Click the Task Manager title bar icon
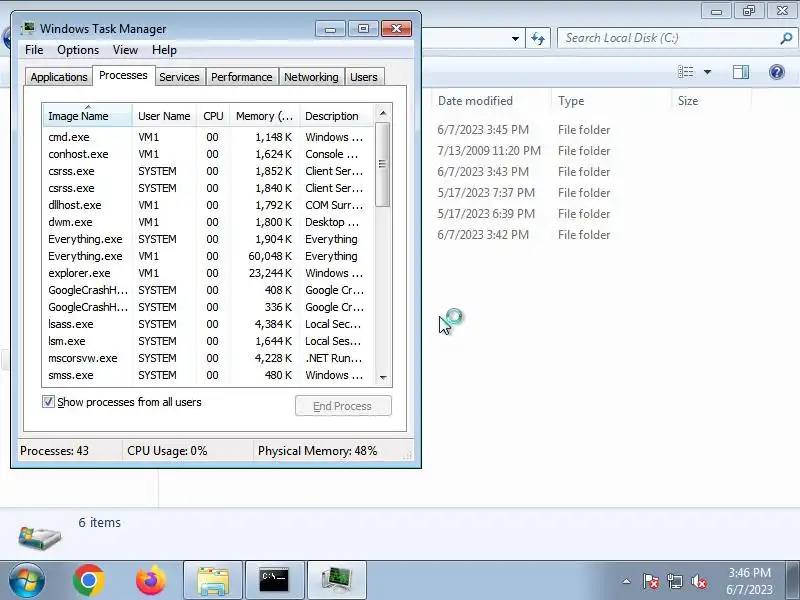This screenshot has width=800, height=600. coord(28,28)
